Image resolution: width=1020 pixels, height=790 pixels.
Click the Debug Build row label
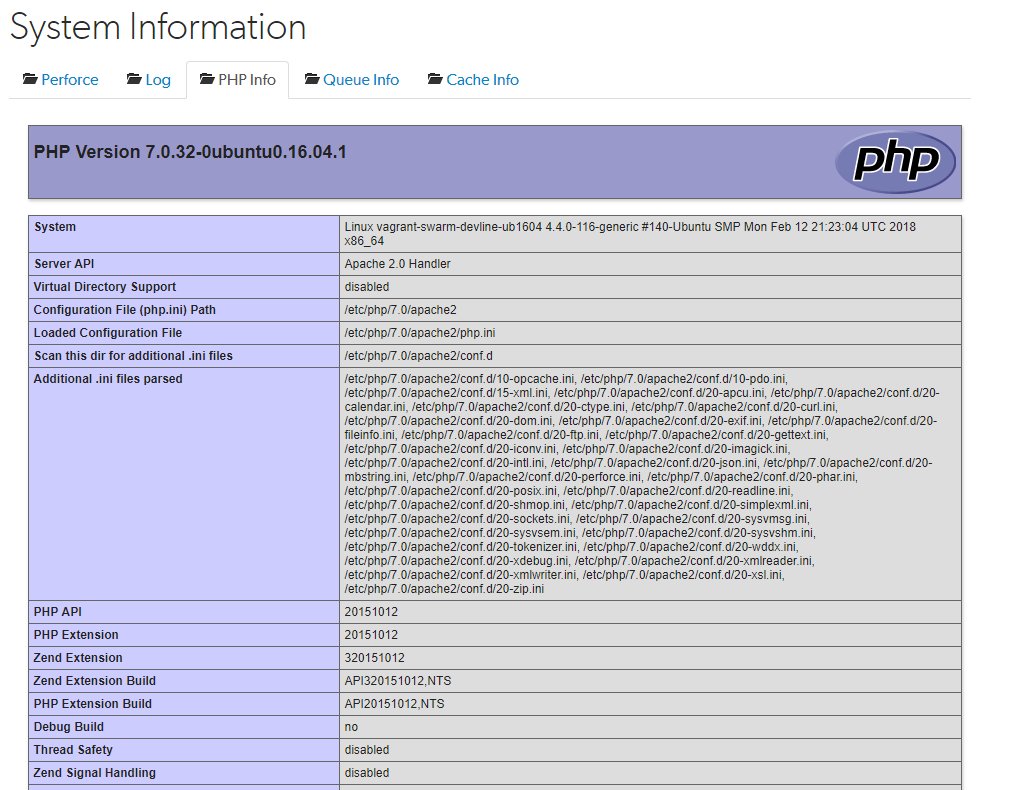coord(67,727)
